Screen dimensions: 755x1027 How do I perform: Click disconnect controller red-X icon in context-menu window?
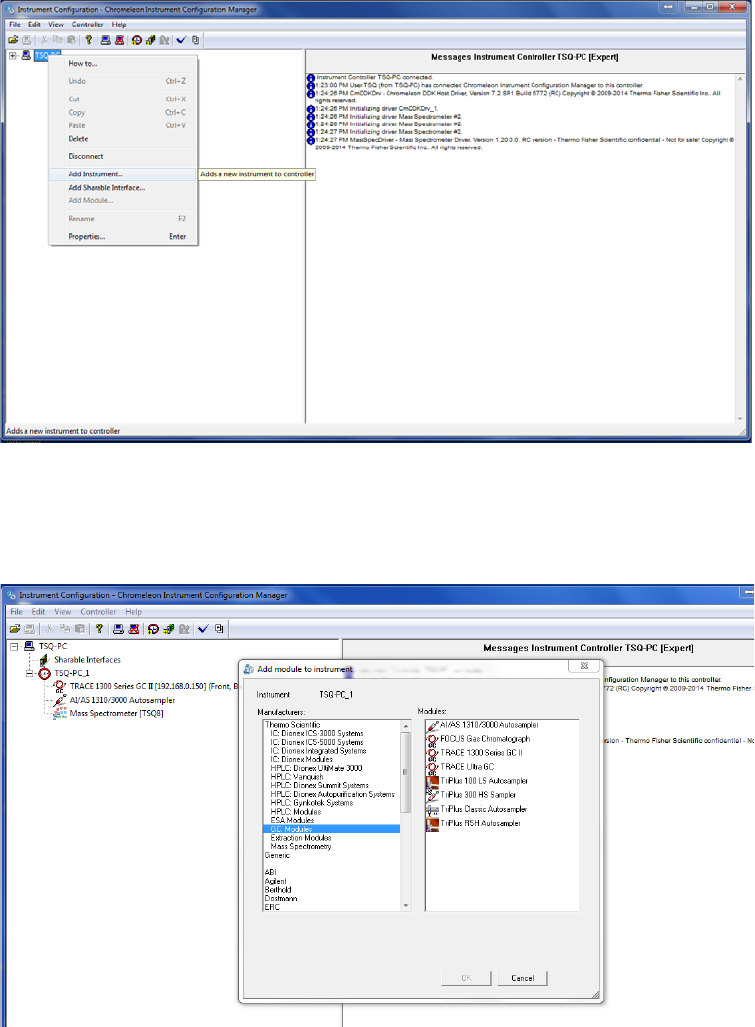coord(120,40)
